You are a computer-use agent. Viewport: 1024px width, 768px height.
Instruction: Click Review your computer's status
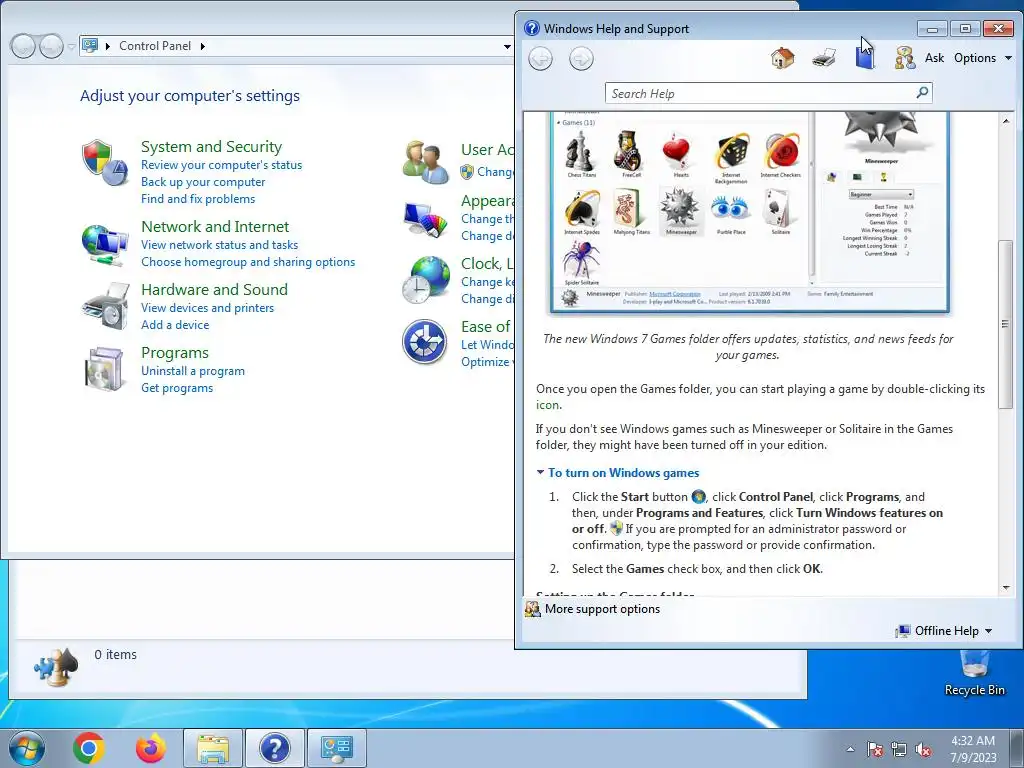pos(221,165)
